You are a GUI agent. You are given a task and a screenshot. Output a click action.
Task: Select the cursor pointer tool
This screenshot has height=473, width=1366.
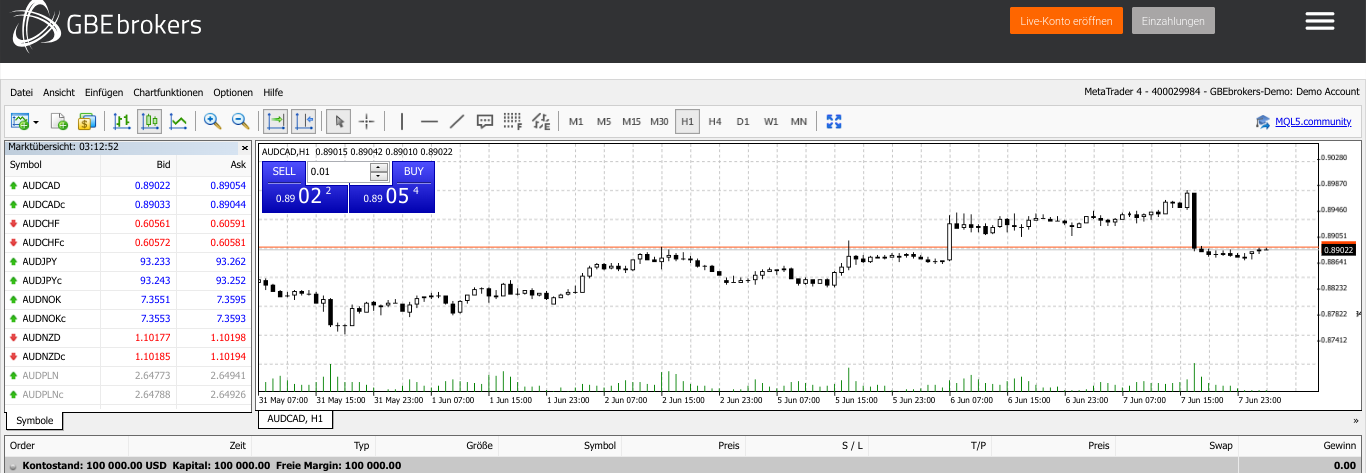(339, 121)
